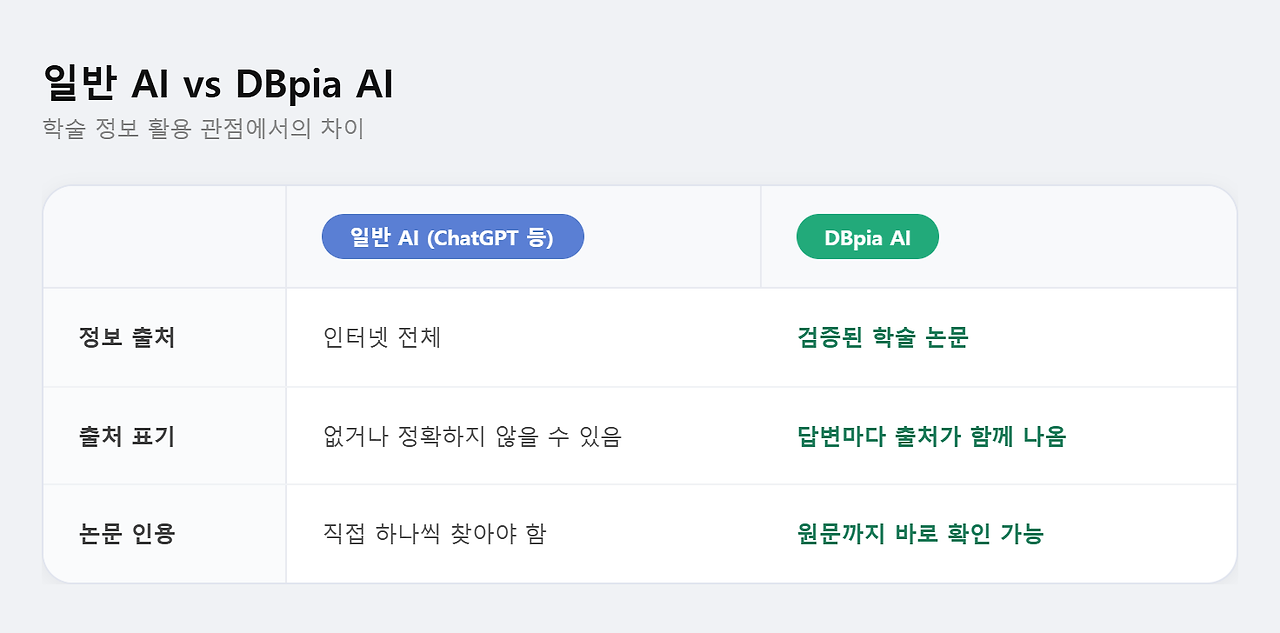Click the blue 일반 AI (ChatGPT 등) pill
Image resolution: width=1280 pixels, height=633 pixels.
tap(452, 237)
